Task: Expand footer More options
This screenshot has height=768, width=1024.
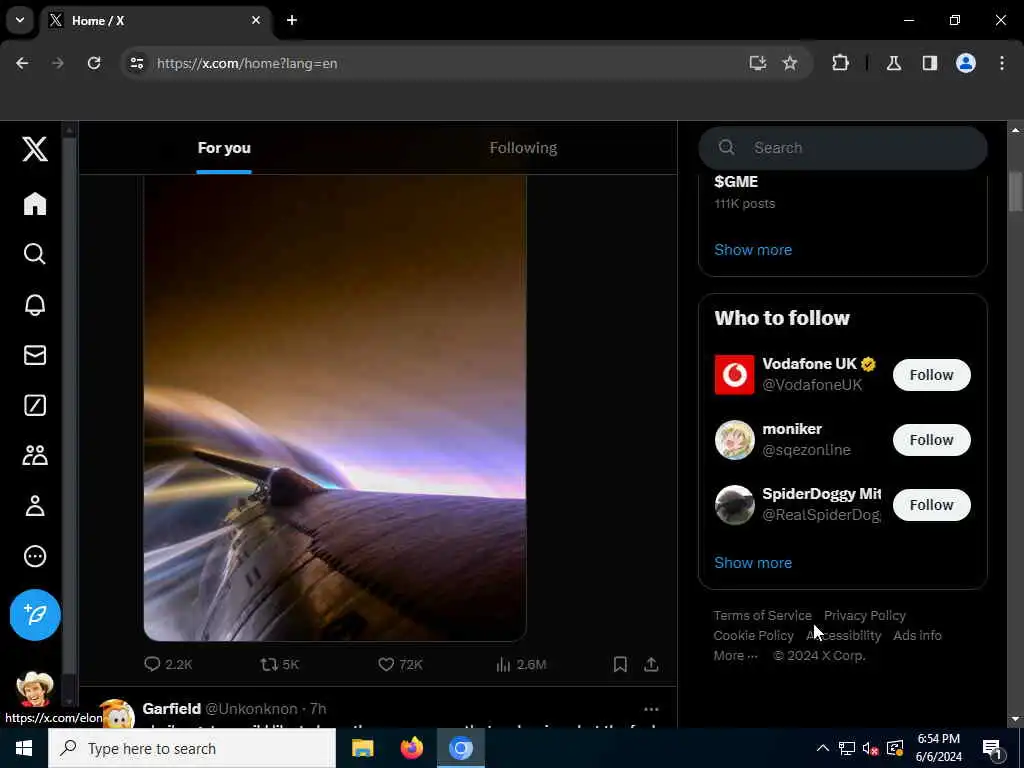Action: pyautogui.click(x=735, y=656)
